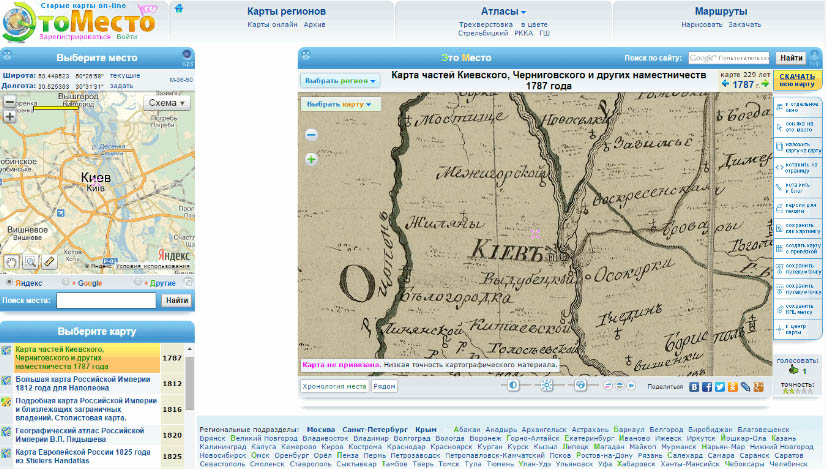This screenshot has height=469, width=826.
Task: Open Стрельбицкий atlas link
Action: coord(483,33)
